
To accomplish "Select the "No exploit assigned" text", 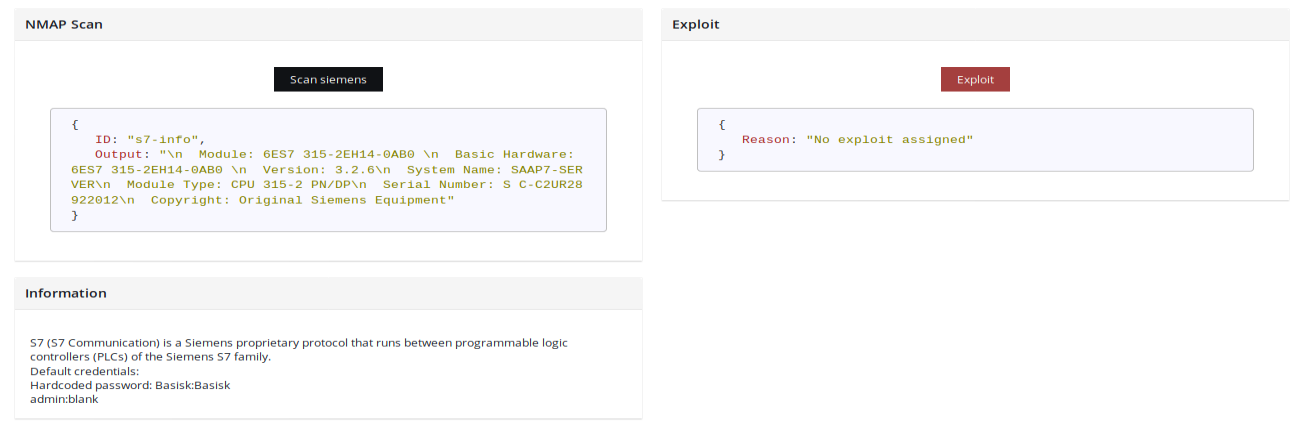I will pos(889,140).
